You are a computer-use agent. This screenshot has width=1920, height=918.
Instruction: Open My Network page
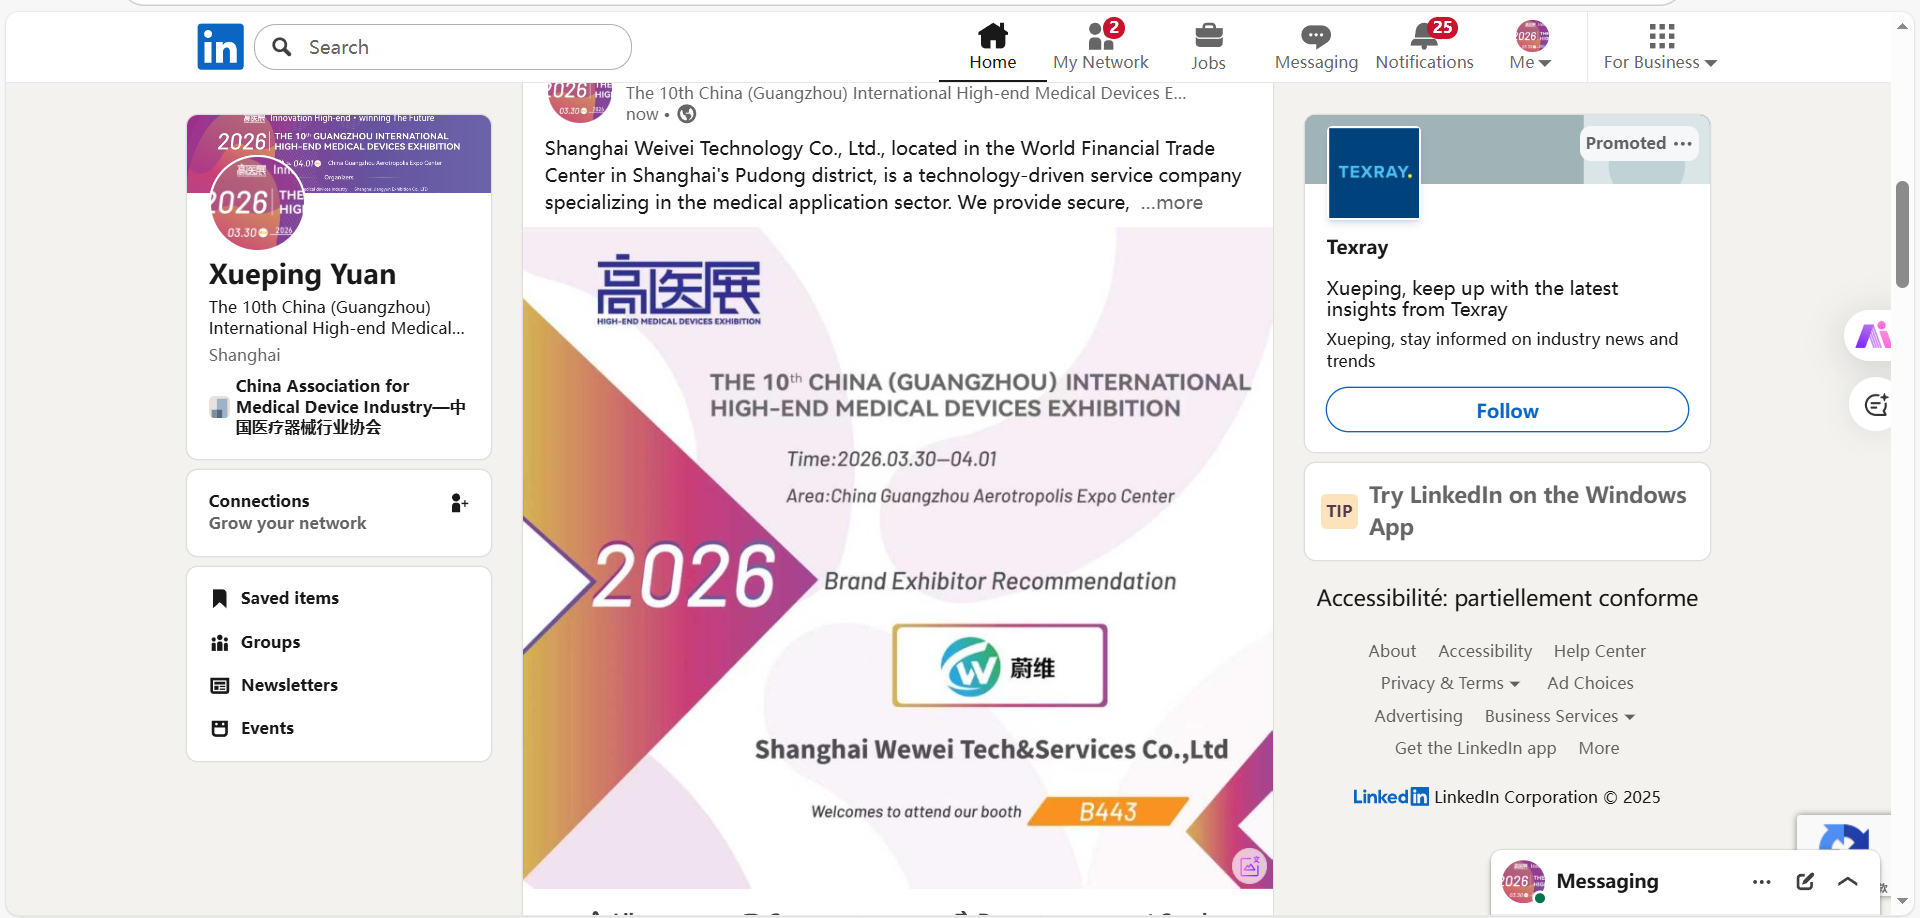point(1100,47)
